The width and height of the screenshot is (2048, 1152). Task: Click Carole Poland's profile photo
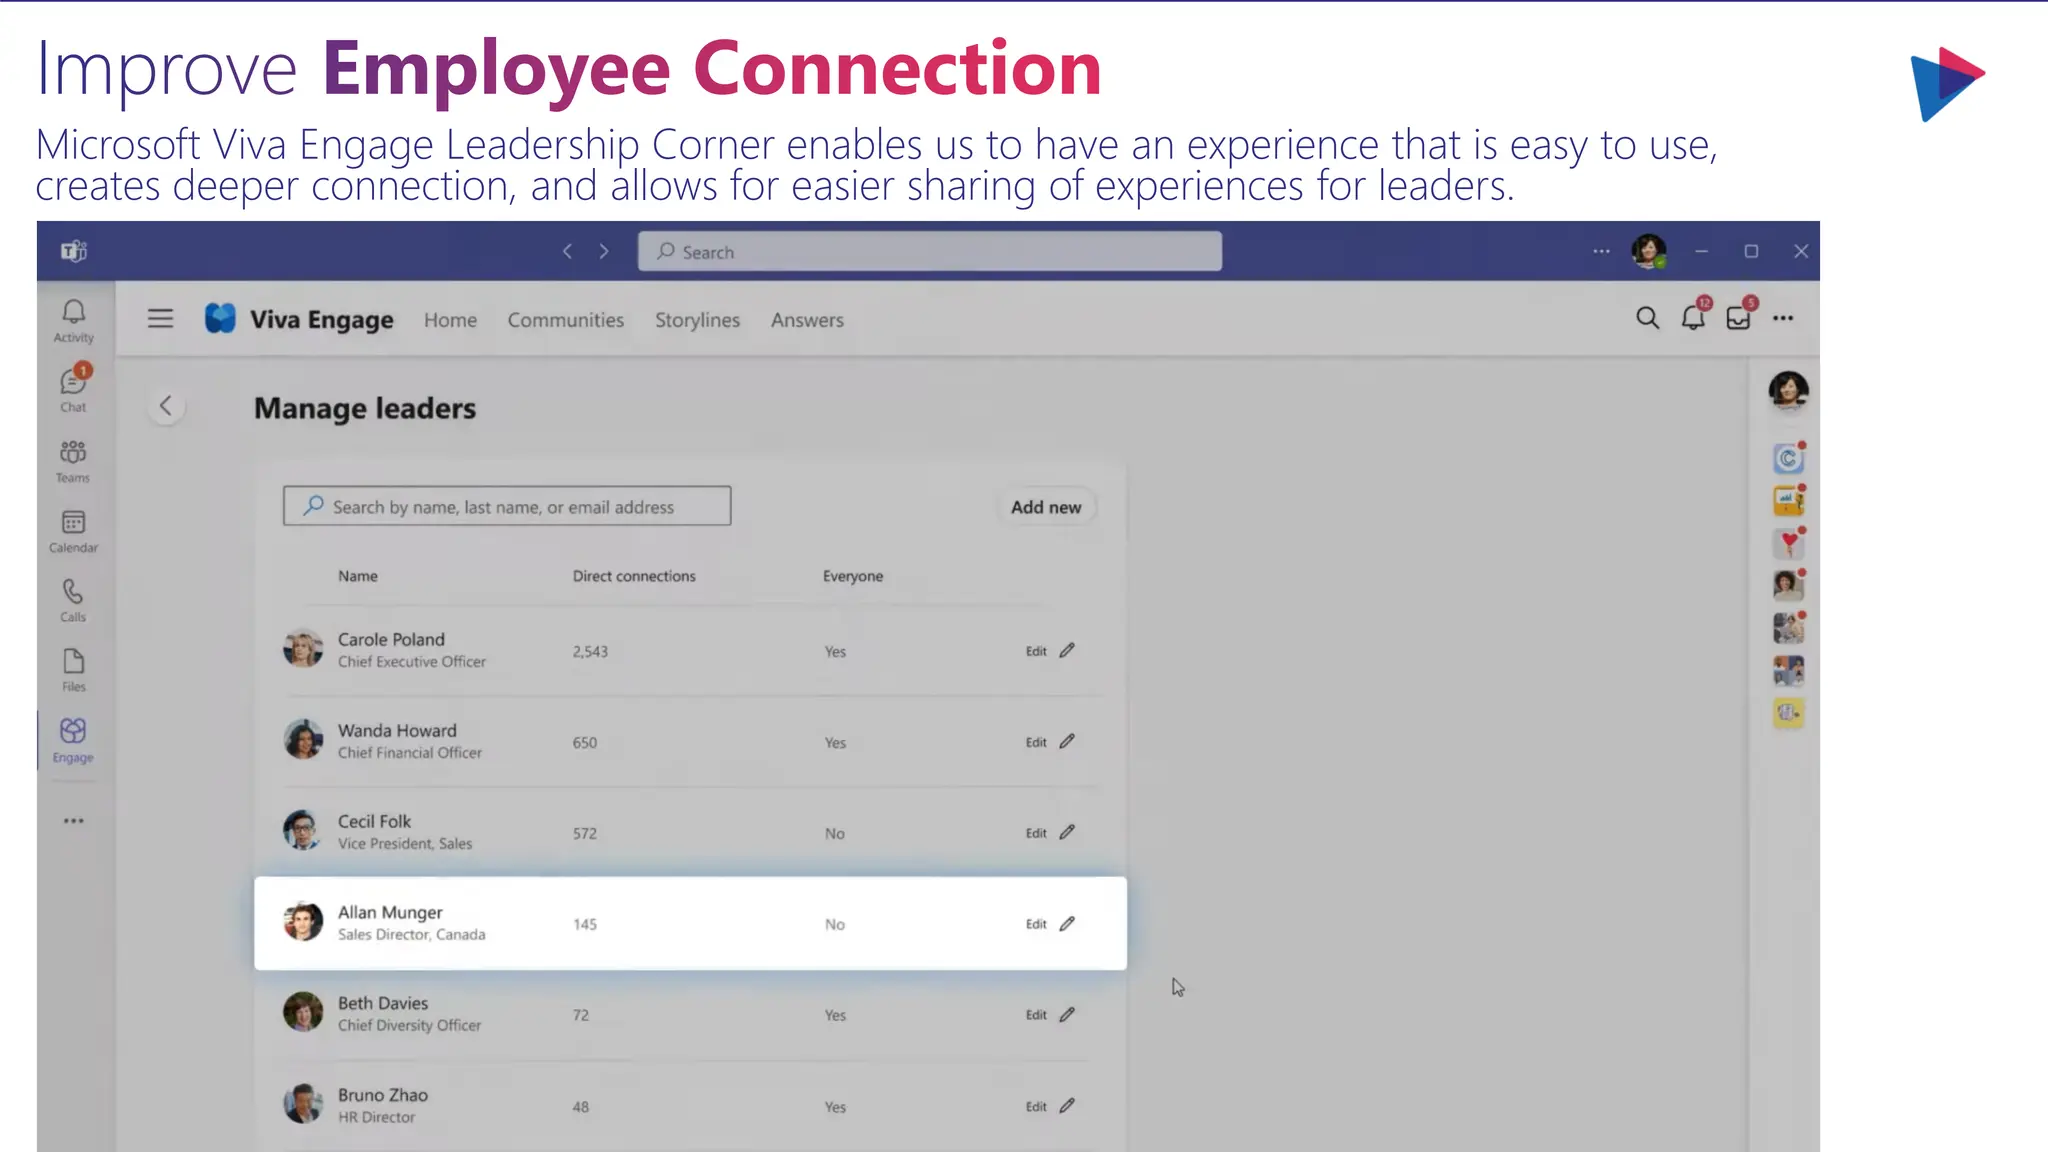[x=303, y=649]
